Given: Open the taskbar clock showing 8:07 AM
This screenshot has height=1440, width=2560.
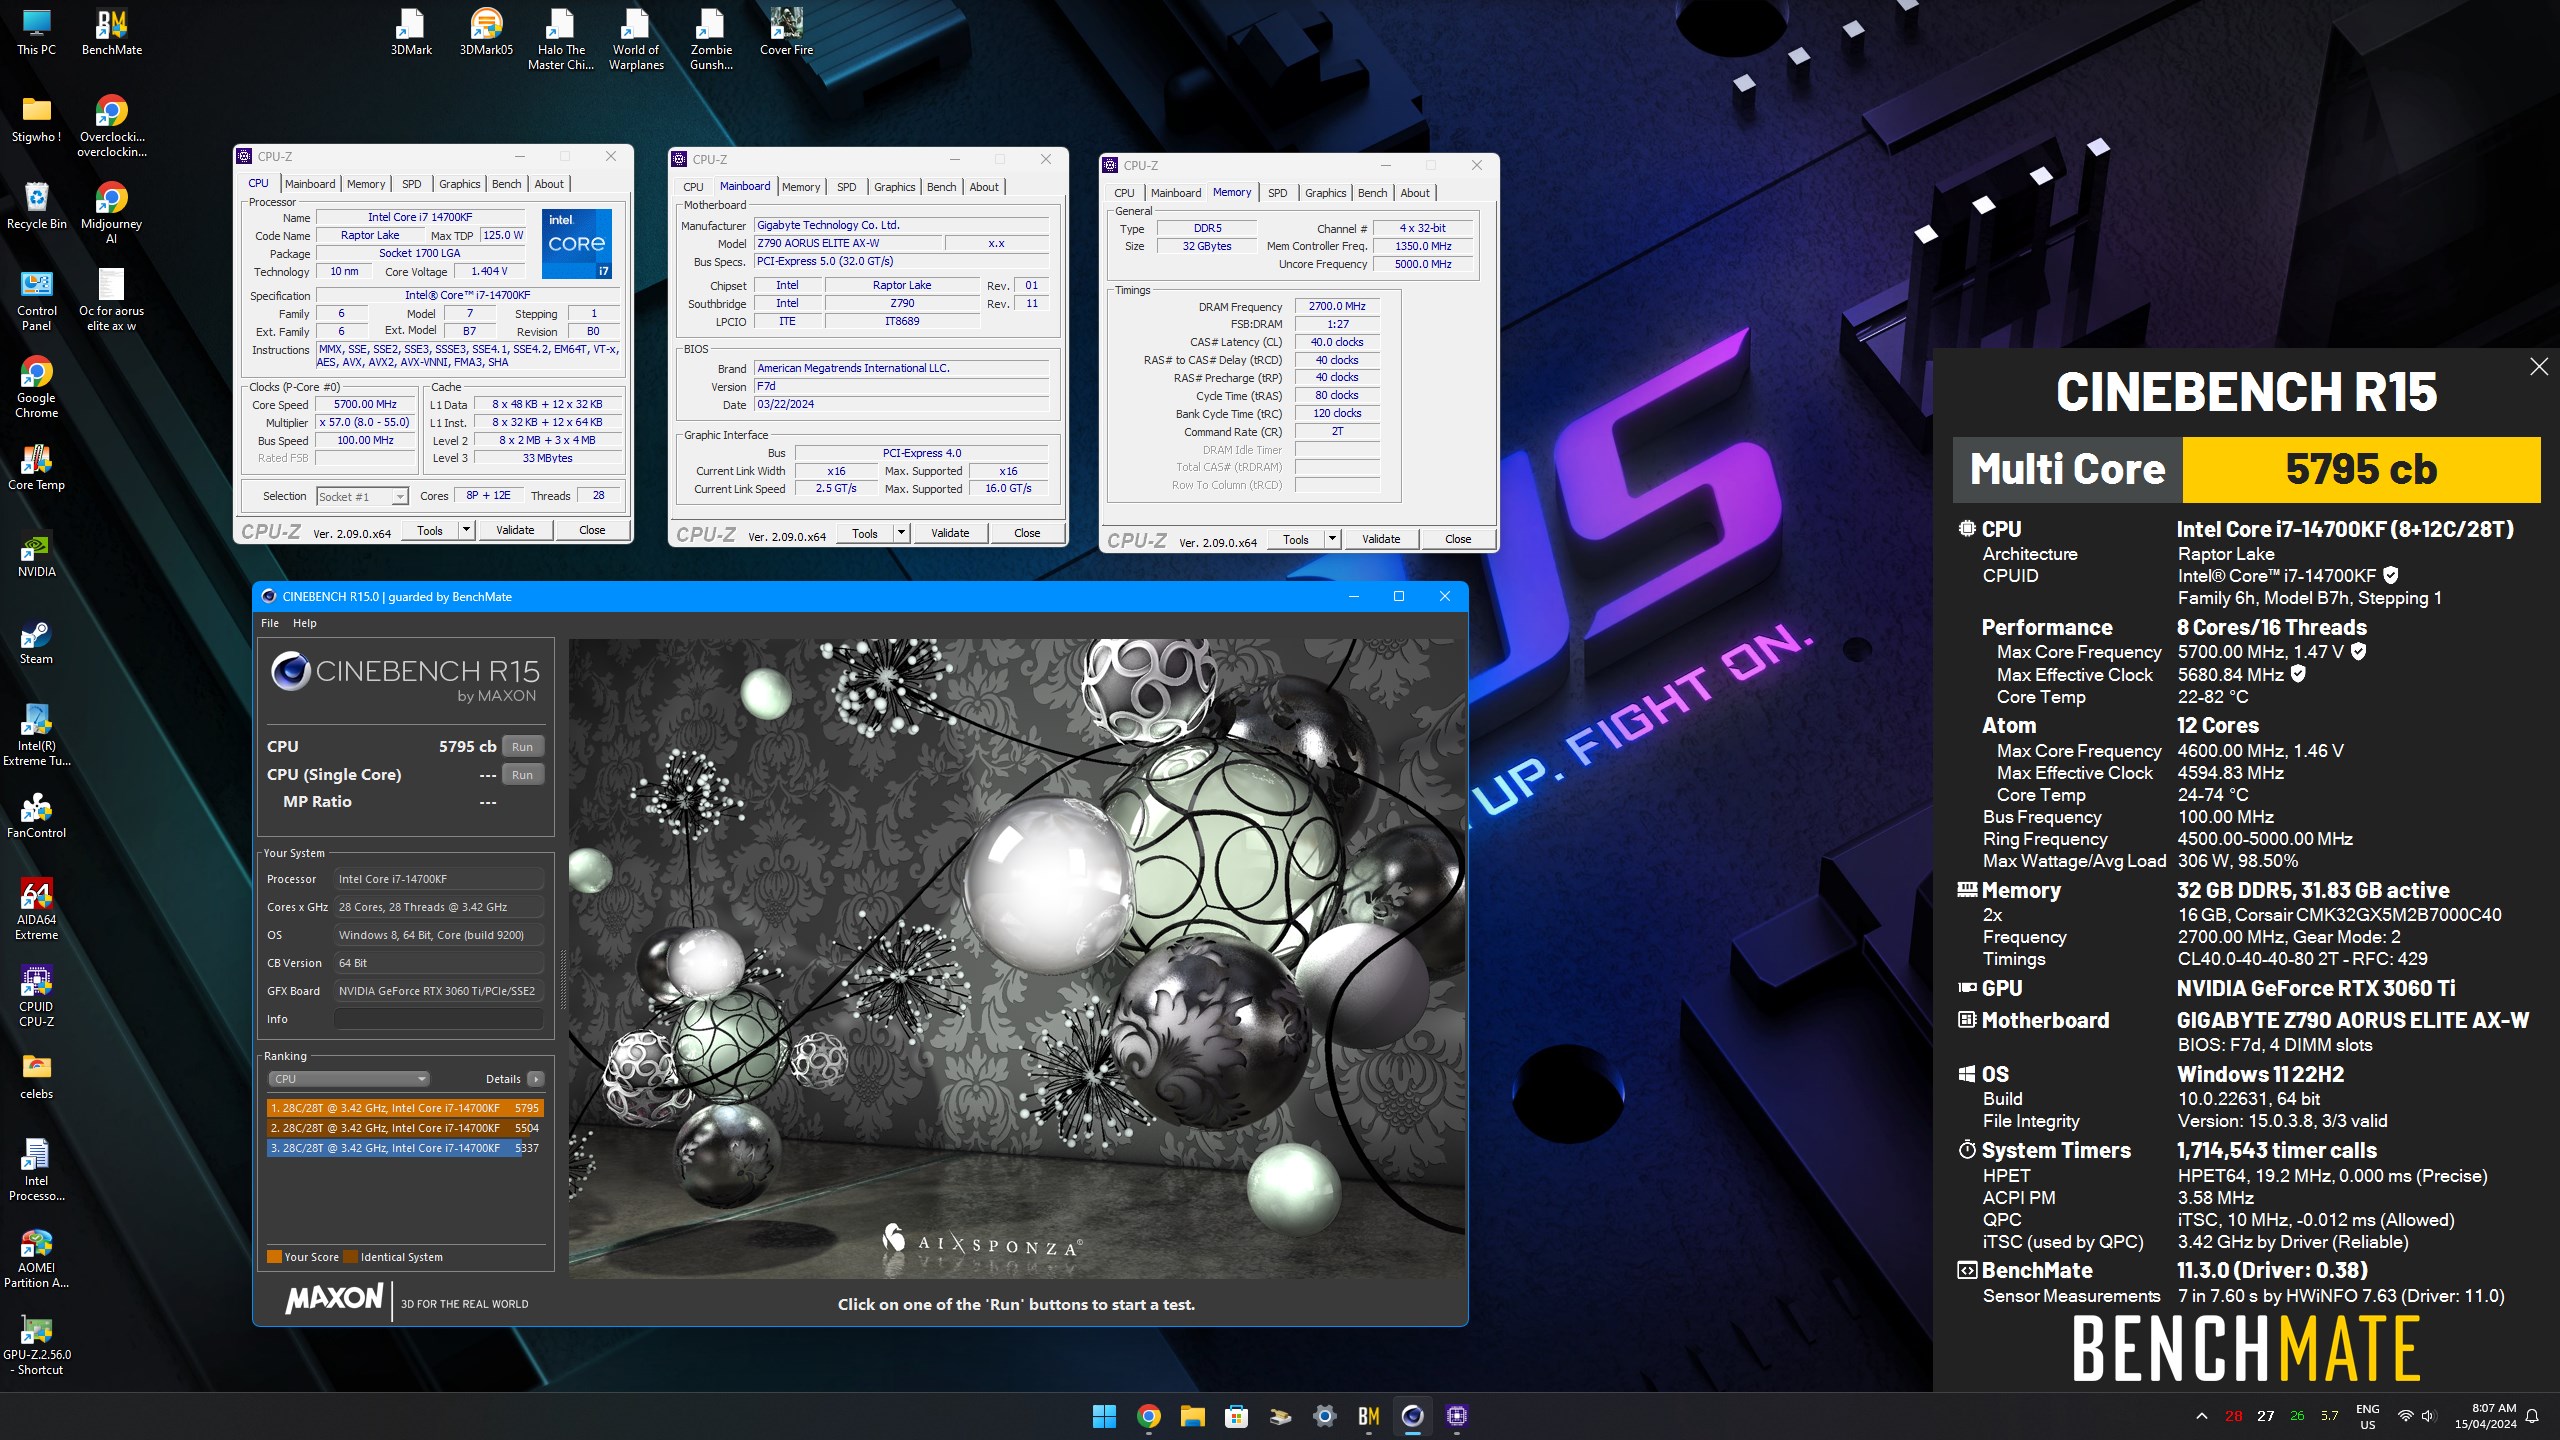Looking at the screenshot, I should point(2485,1416).
